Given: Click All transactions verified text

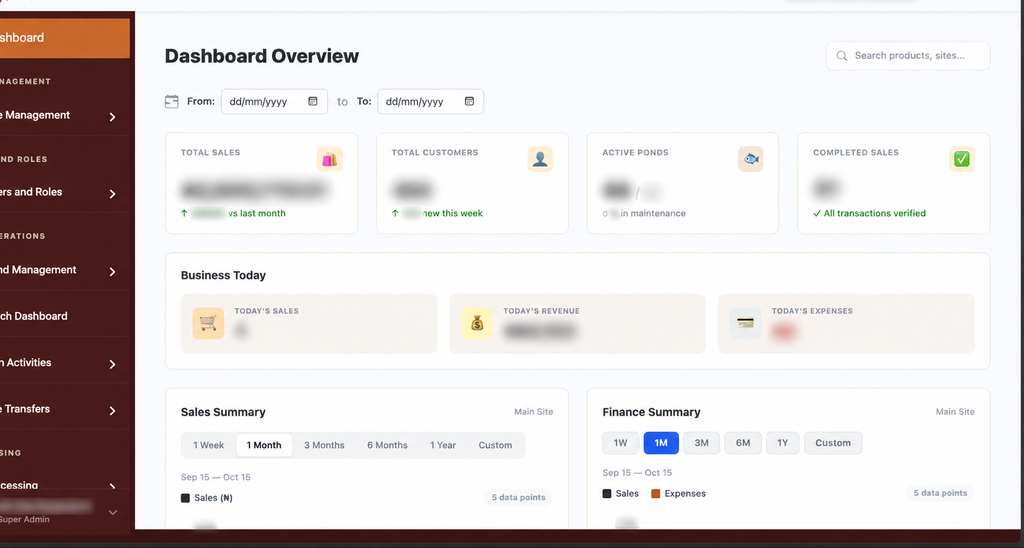Looking at the screenshot, I should pos(874,214).
